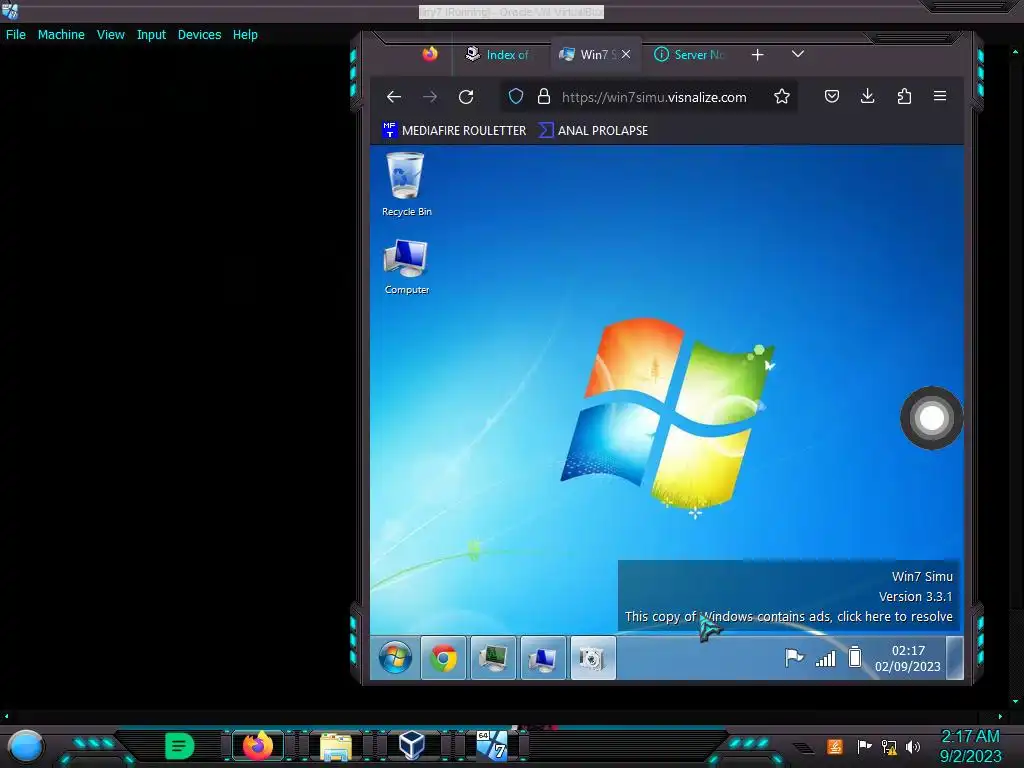Select the Recycle Bin desktop icon

click(406, 185)
